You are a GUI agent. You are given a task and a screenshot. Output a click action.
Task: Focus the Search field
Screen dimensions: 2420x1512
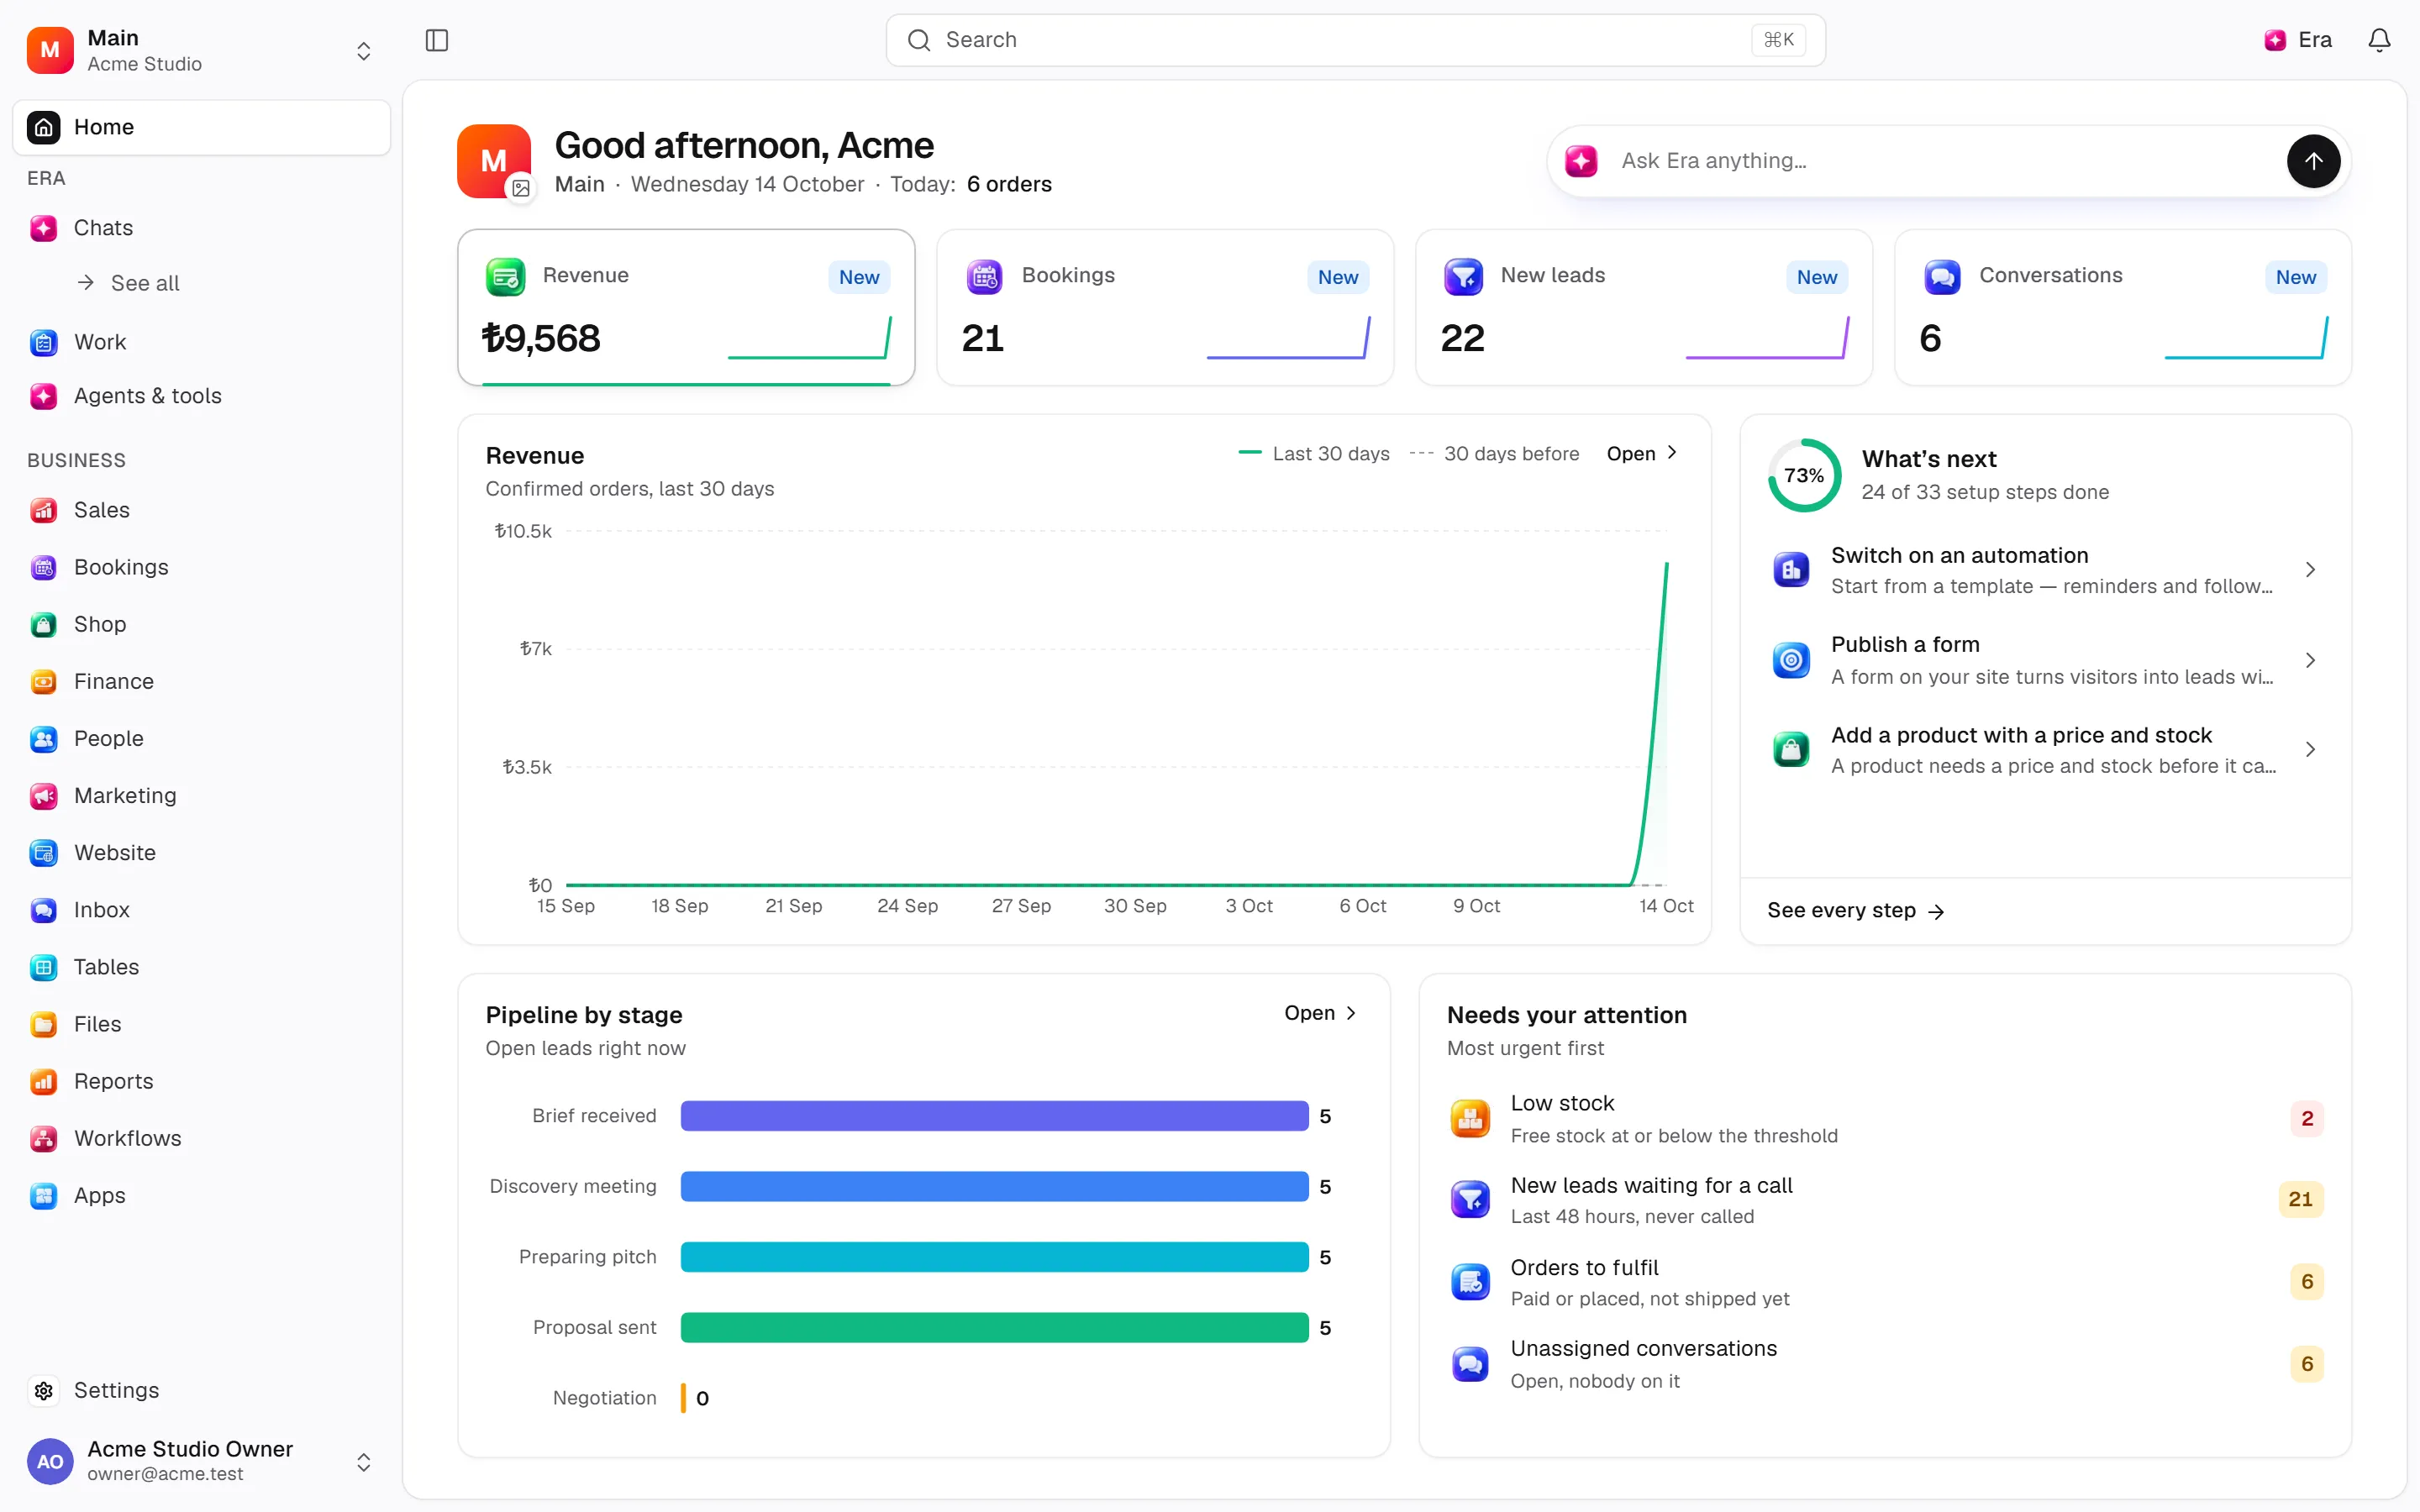(1355, 40)
